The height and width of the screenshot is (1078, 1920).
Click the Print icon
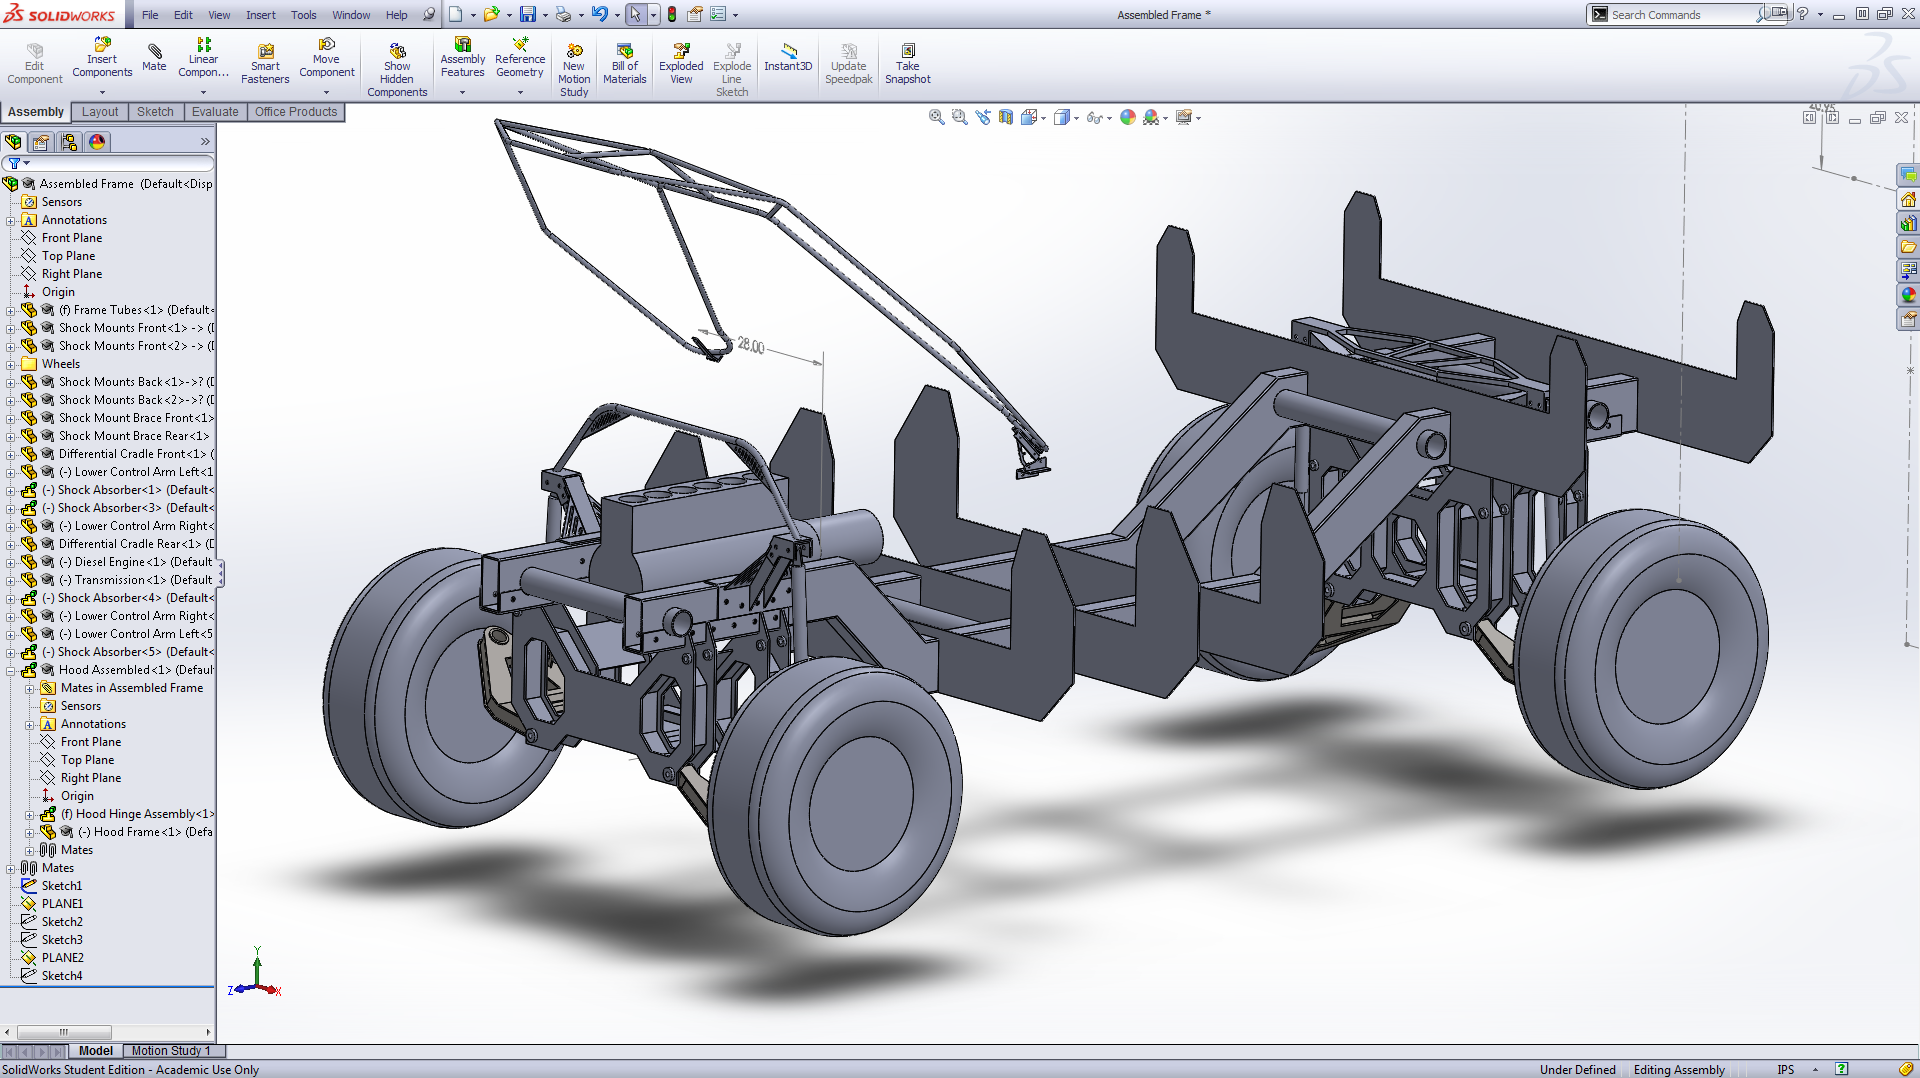563,14
